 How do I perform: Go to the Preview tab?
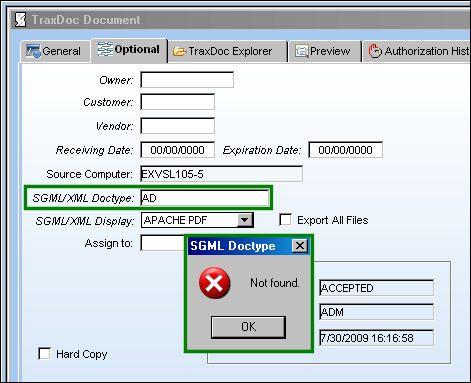325,51
